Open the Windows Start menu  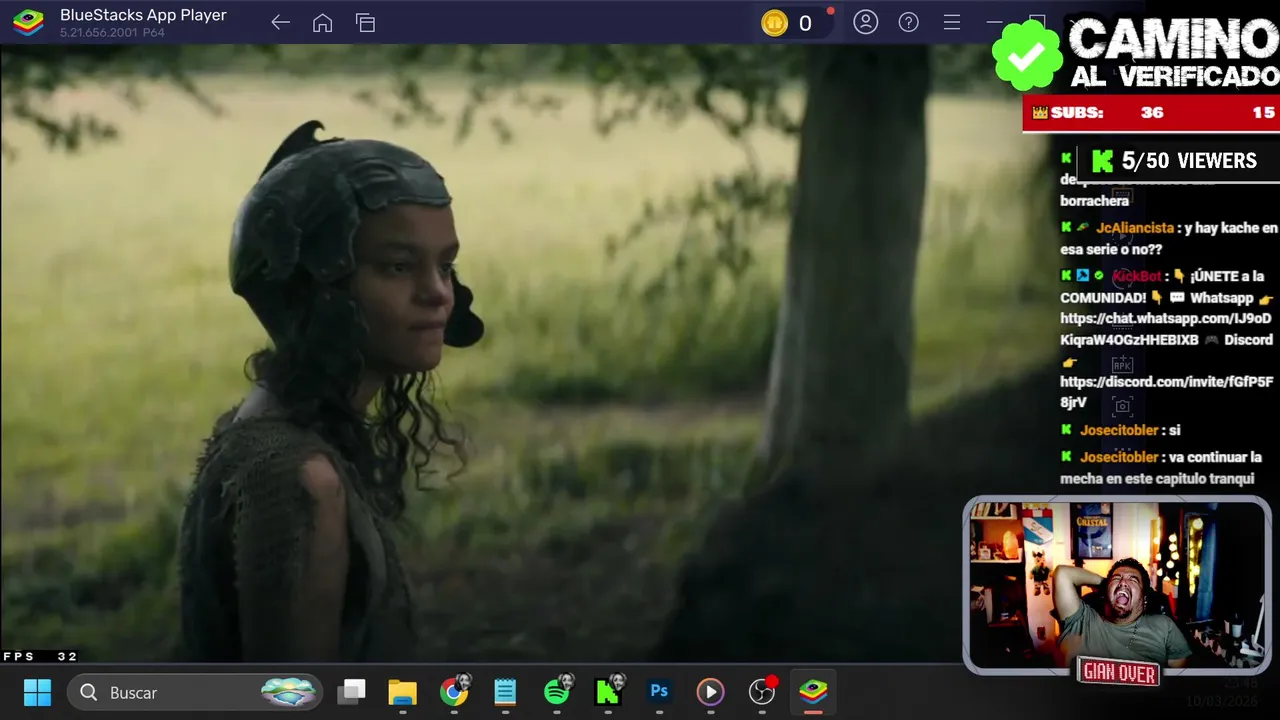(37, 692)
